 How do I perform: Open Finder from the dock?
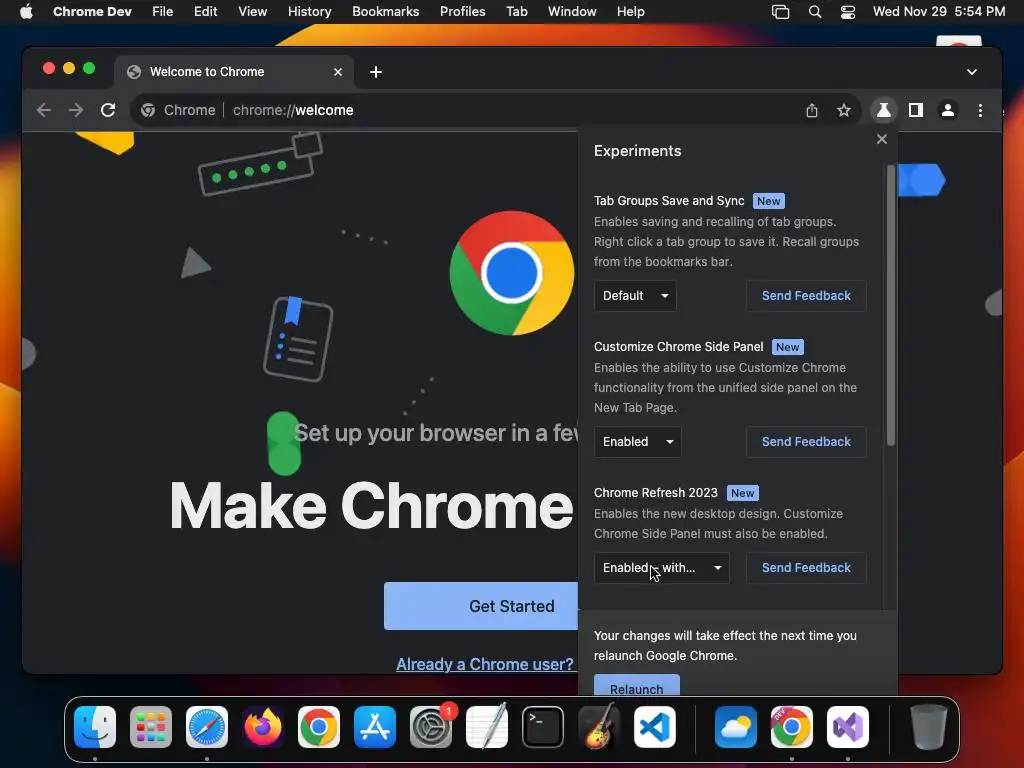click(x=95, y=727)
